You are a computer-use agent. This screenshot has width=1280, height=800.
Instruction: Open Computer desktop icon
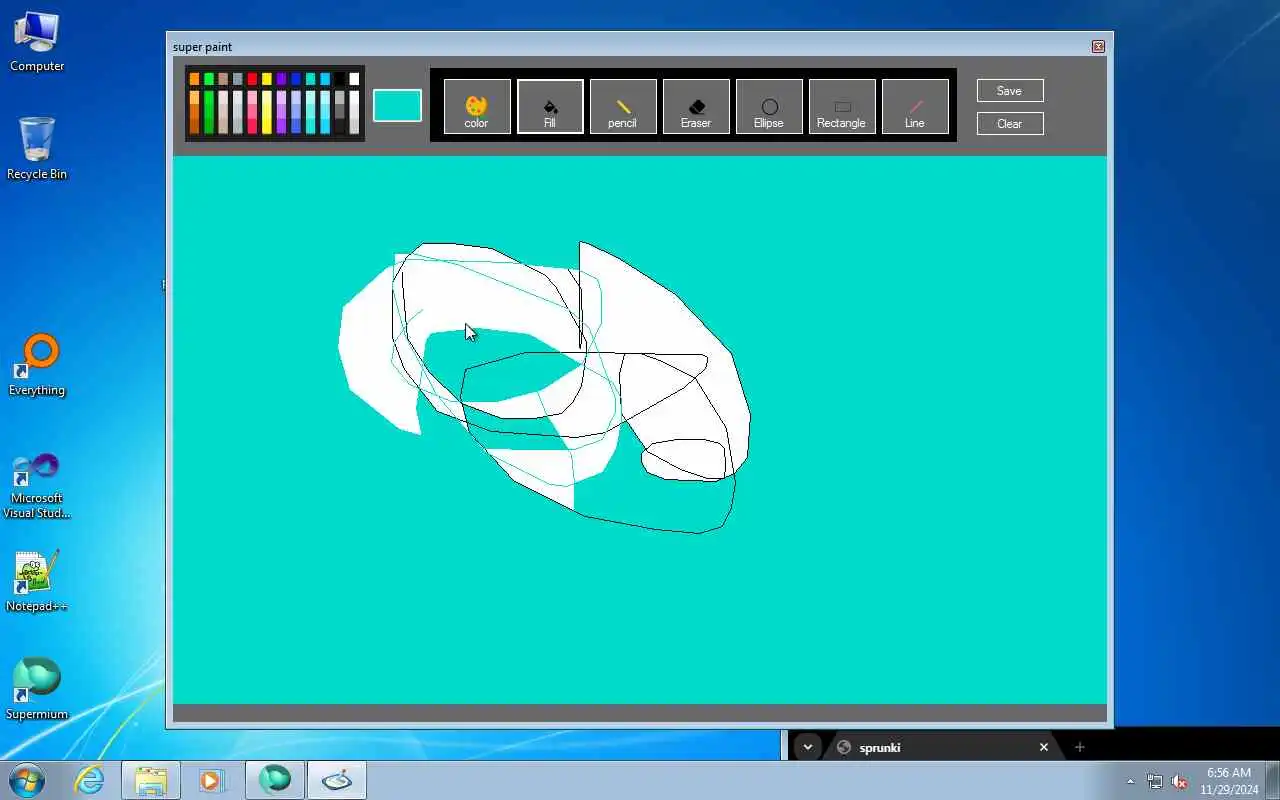pyautogui.click(x=37, y=42)
